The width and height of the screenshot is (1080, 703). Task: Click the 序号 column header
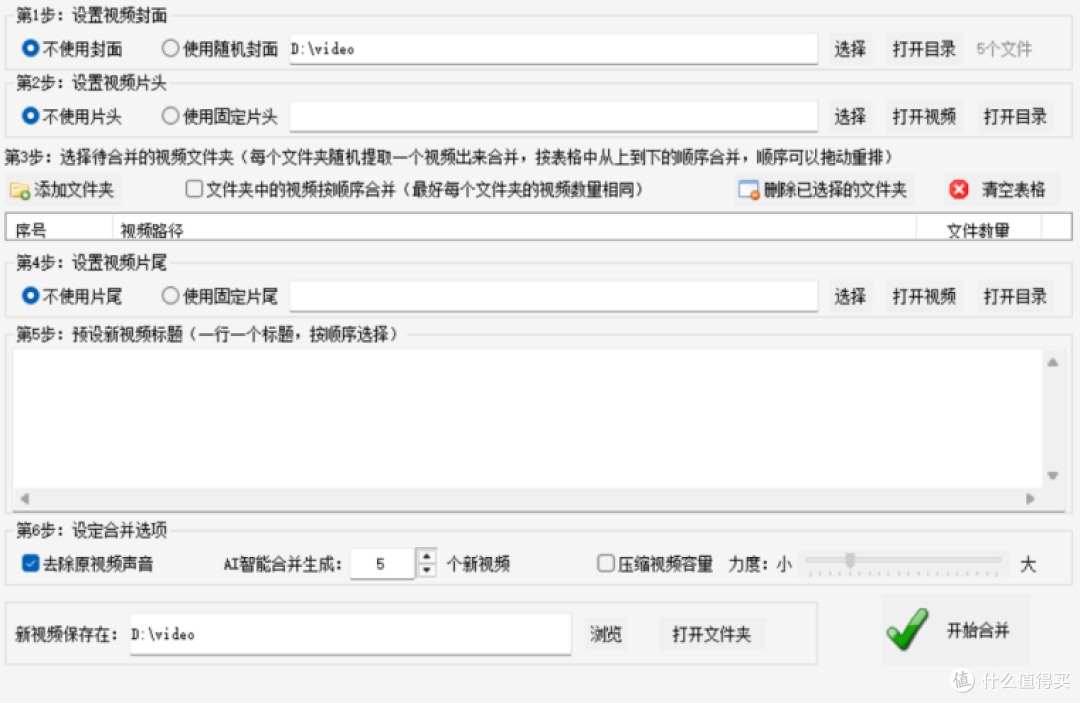[x=59, y=230]
